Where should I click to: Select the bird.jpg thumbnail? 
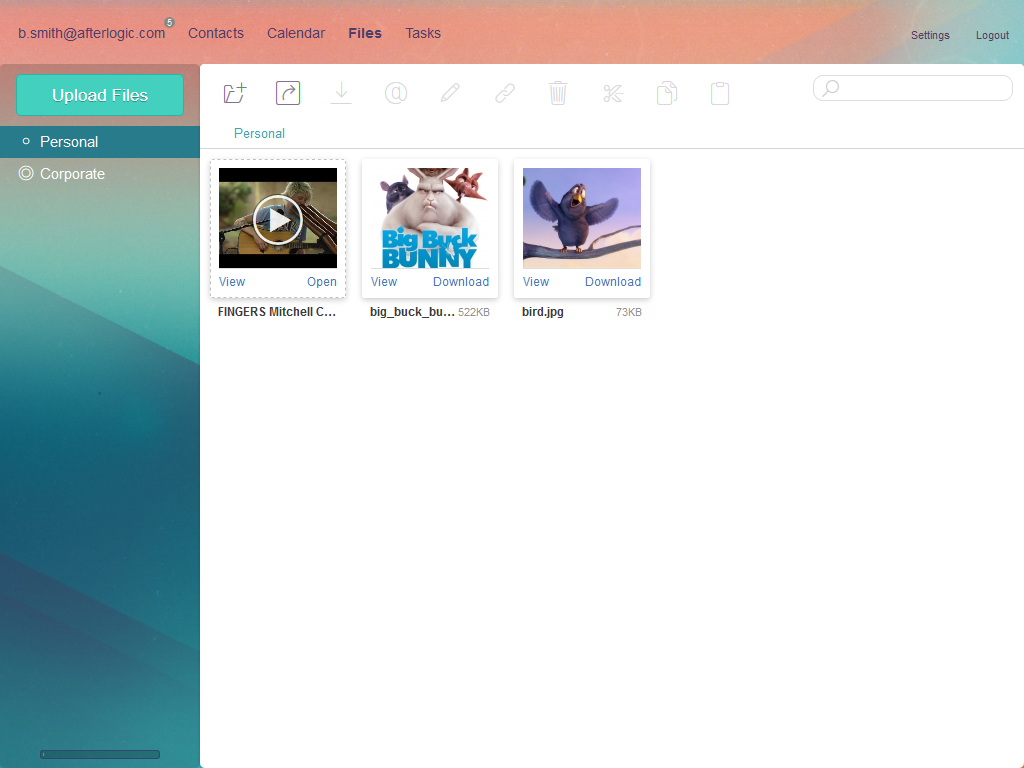pos(582,218)
